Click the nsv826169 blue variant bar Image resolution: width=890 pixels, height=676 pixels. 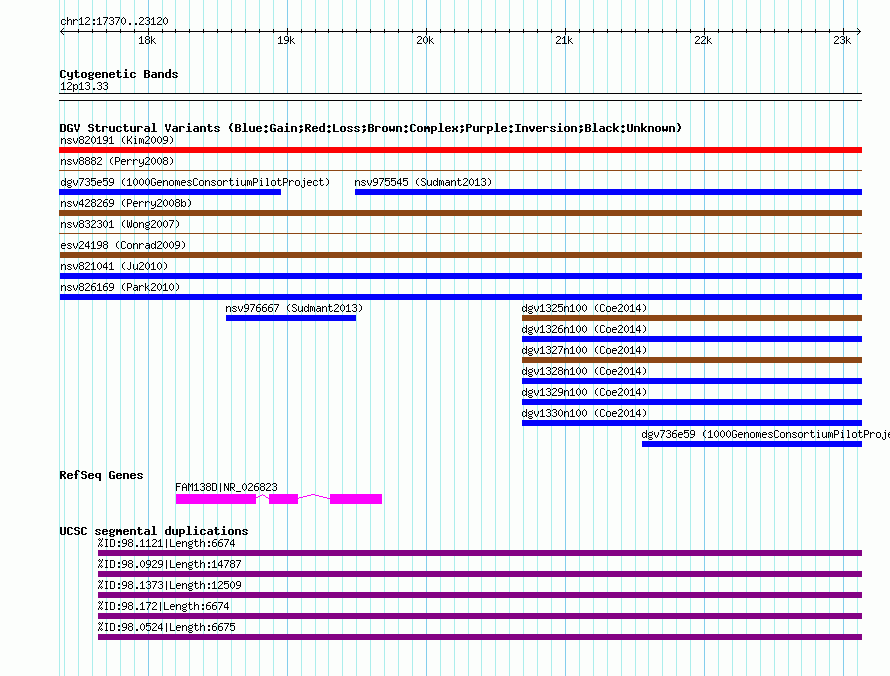(x=460, y=297)
